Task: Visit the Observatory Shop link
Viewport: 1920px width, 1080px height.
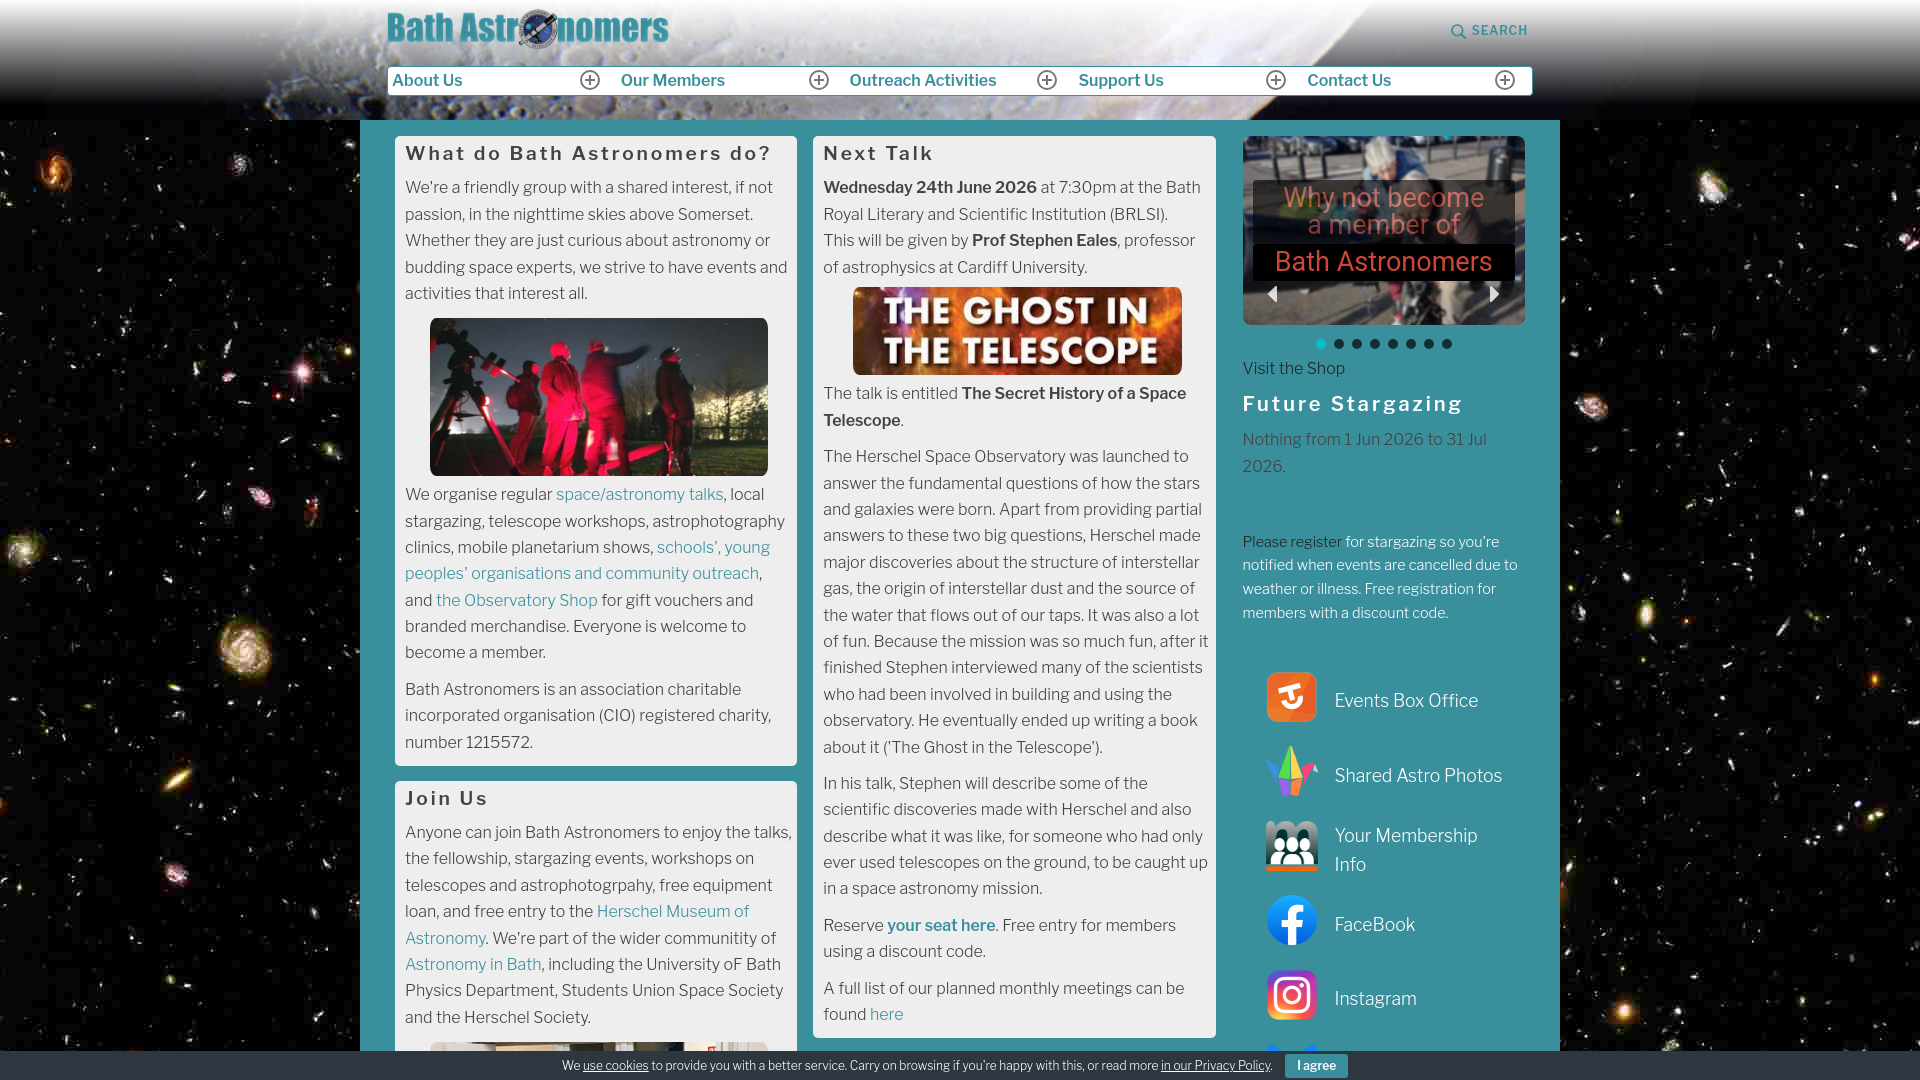Action: 516,601
